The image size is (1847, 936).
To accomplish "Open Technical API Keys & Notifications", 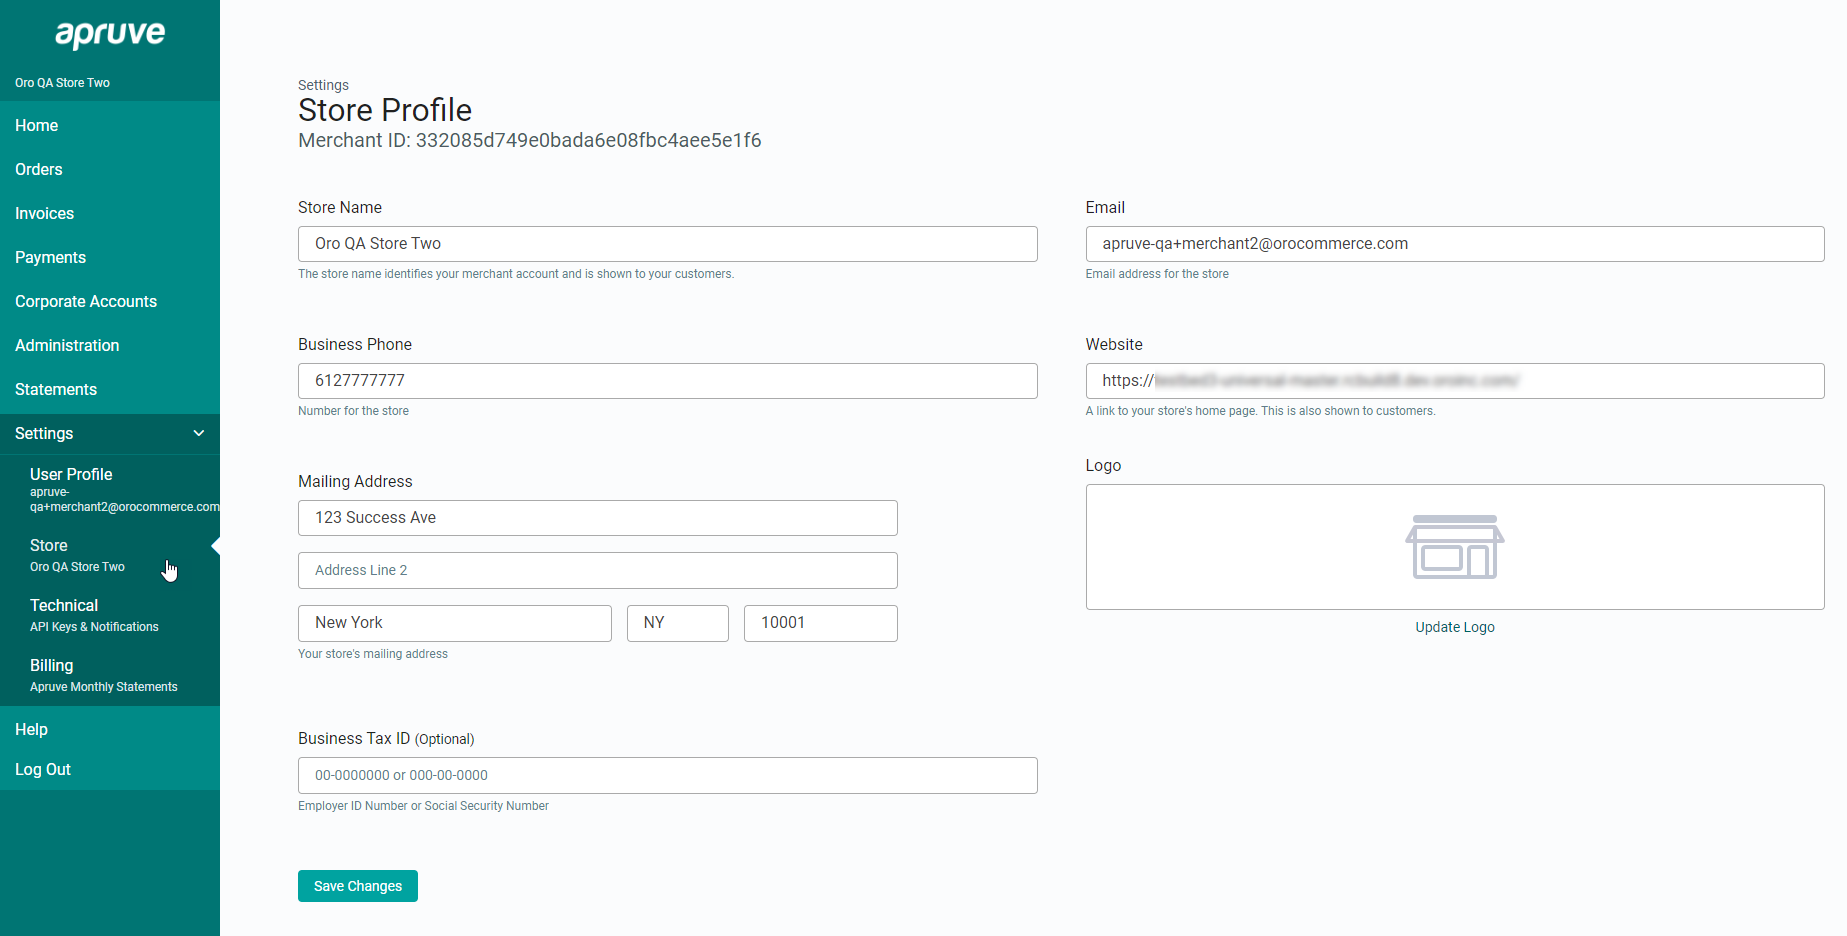I will (110, 615).
